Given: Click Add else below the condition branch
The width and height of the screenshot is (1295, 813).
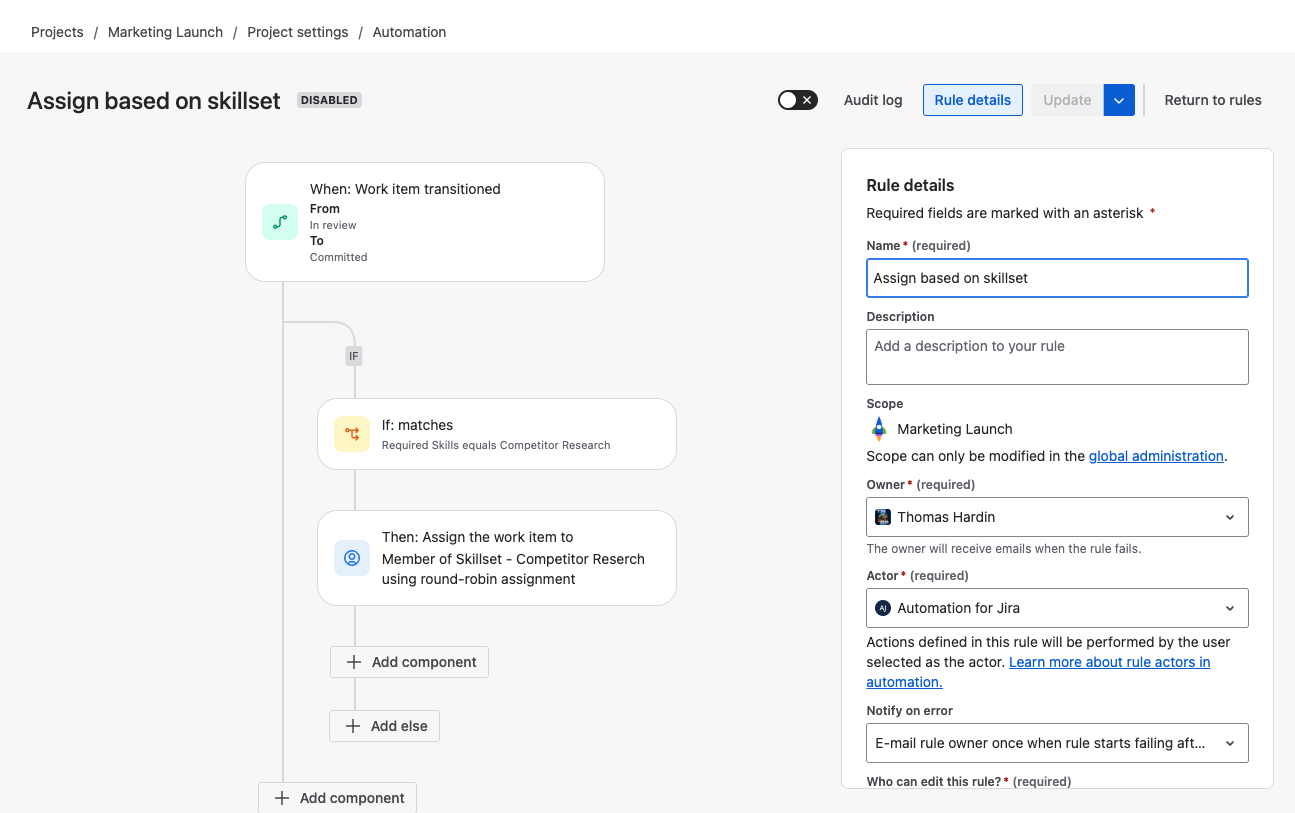Looking at the screenshot, I should (384, 725).
